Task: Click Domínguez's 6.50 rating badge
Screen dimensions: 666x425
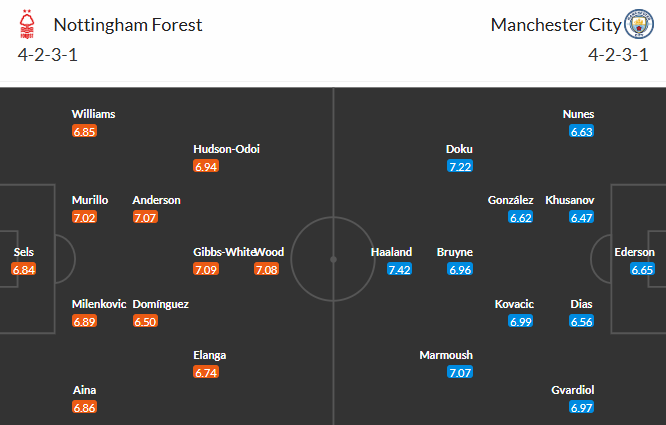Action: [x=144, y=321]
